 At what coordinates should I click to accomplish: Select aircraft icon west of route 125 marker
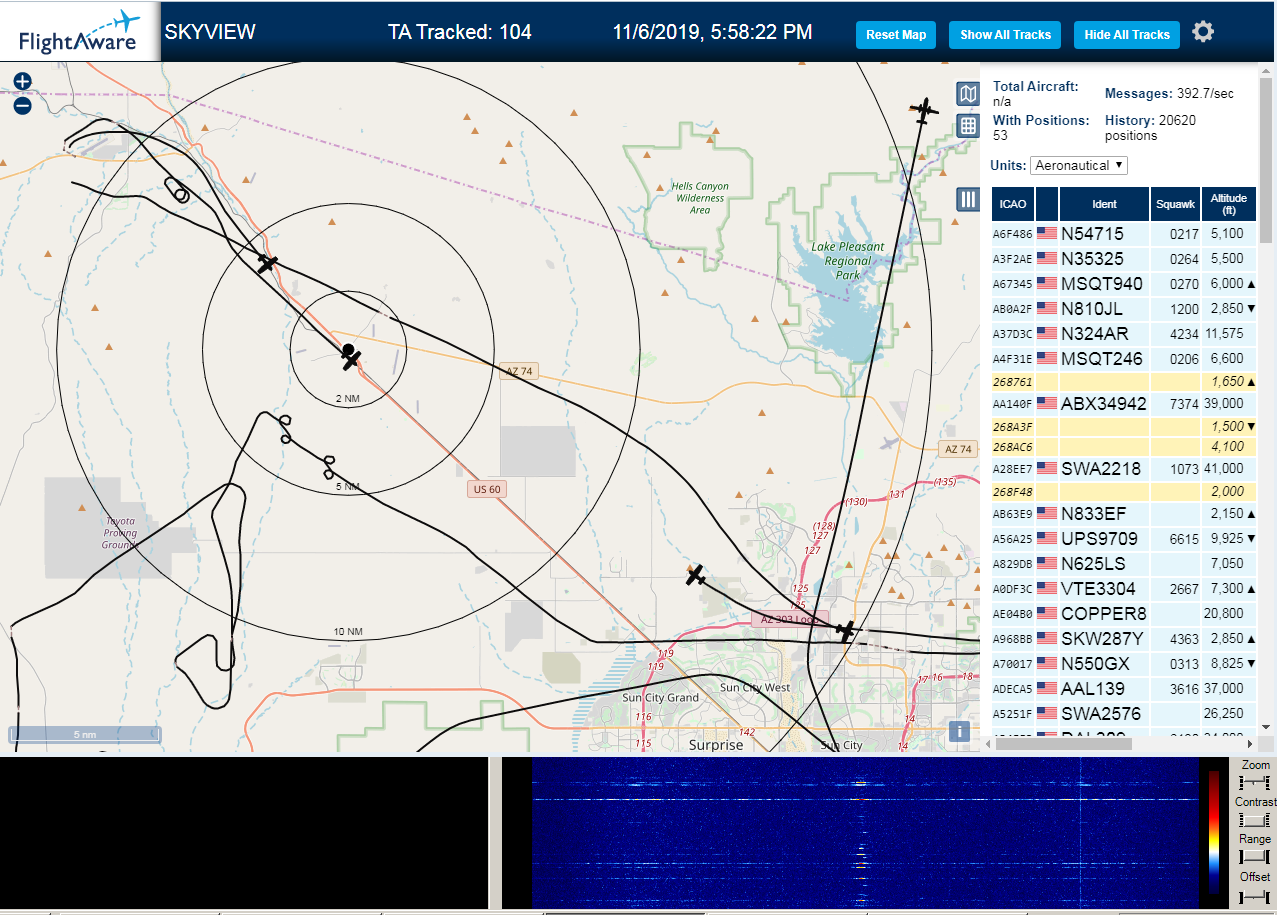pos(696,575)
